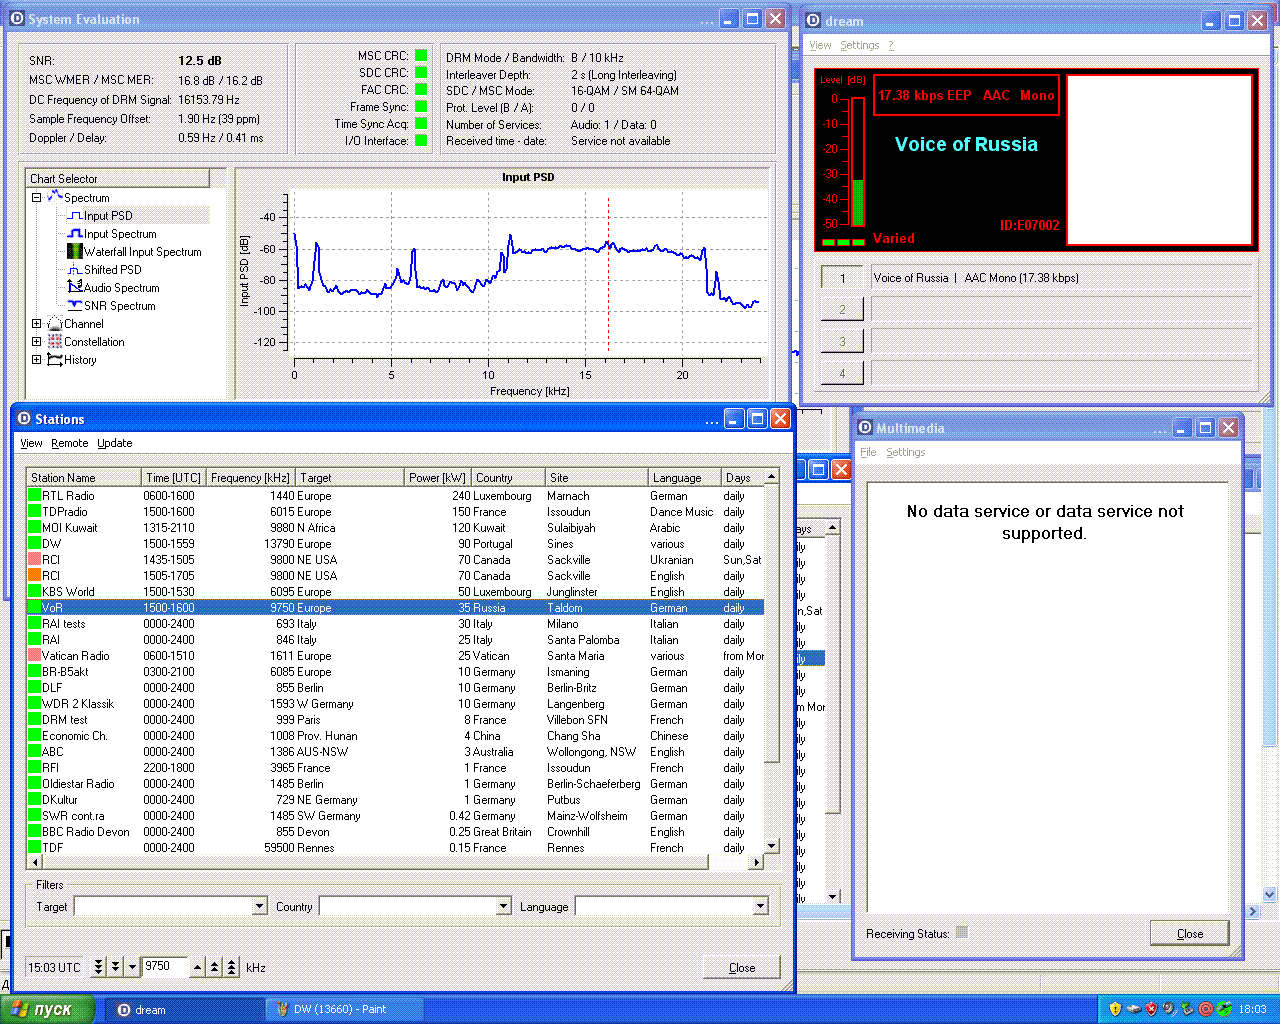Click the Constellation chart group icon
1280x1024 pixels.
55,342
